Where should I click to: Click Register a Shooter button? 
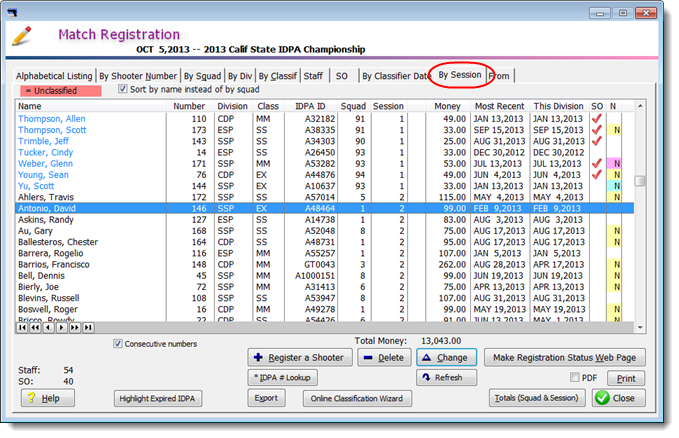click(x=300, y=357)
